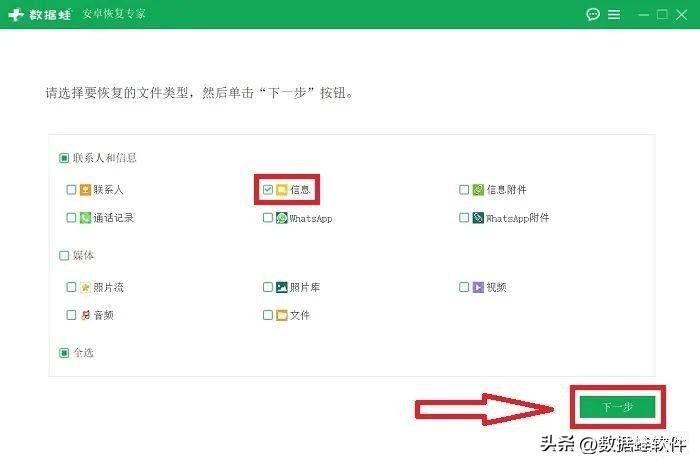Click the 照片库 label text
The width and height of the screenshot is (700, 466).
coord(305,287)
